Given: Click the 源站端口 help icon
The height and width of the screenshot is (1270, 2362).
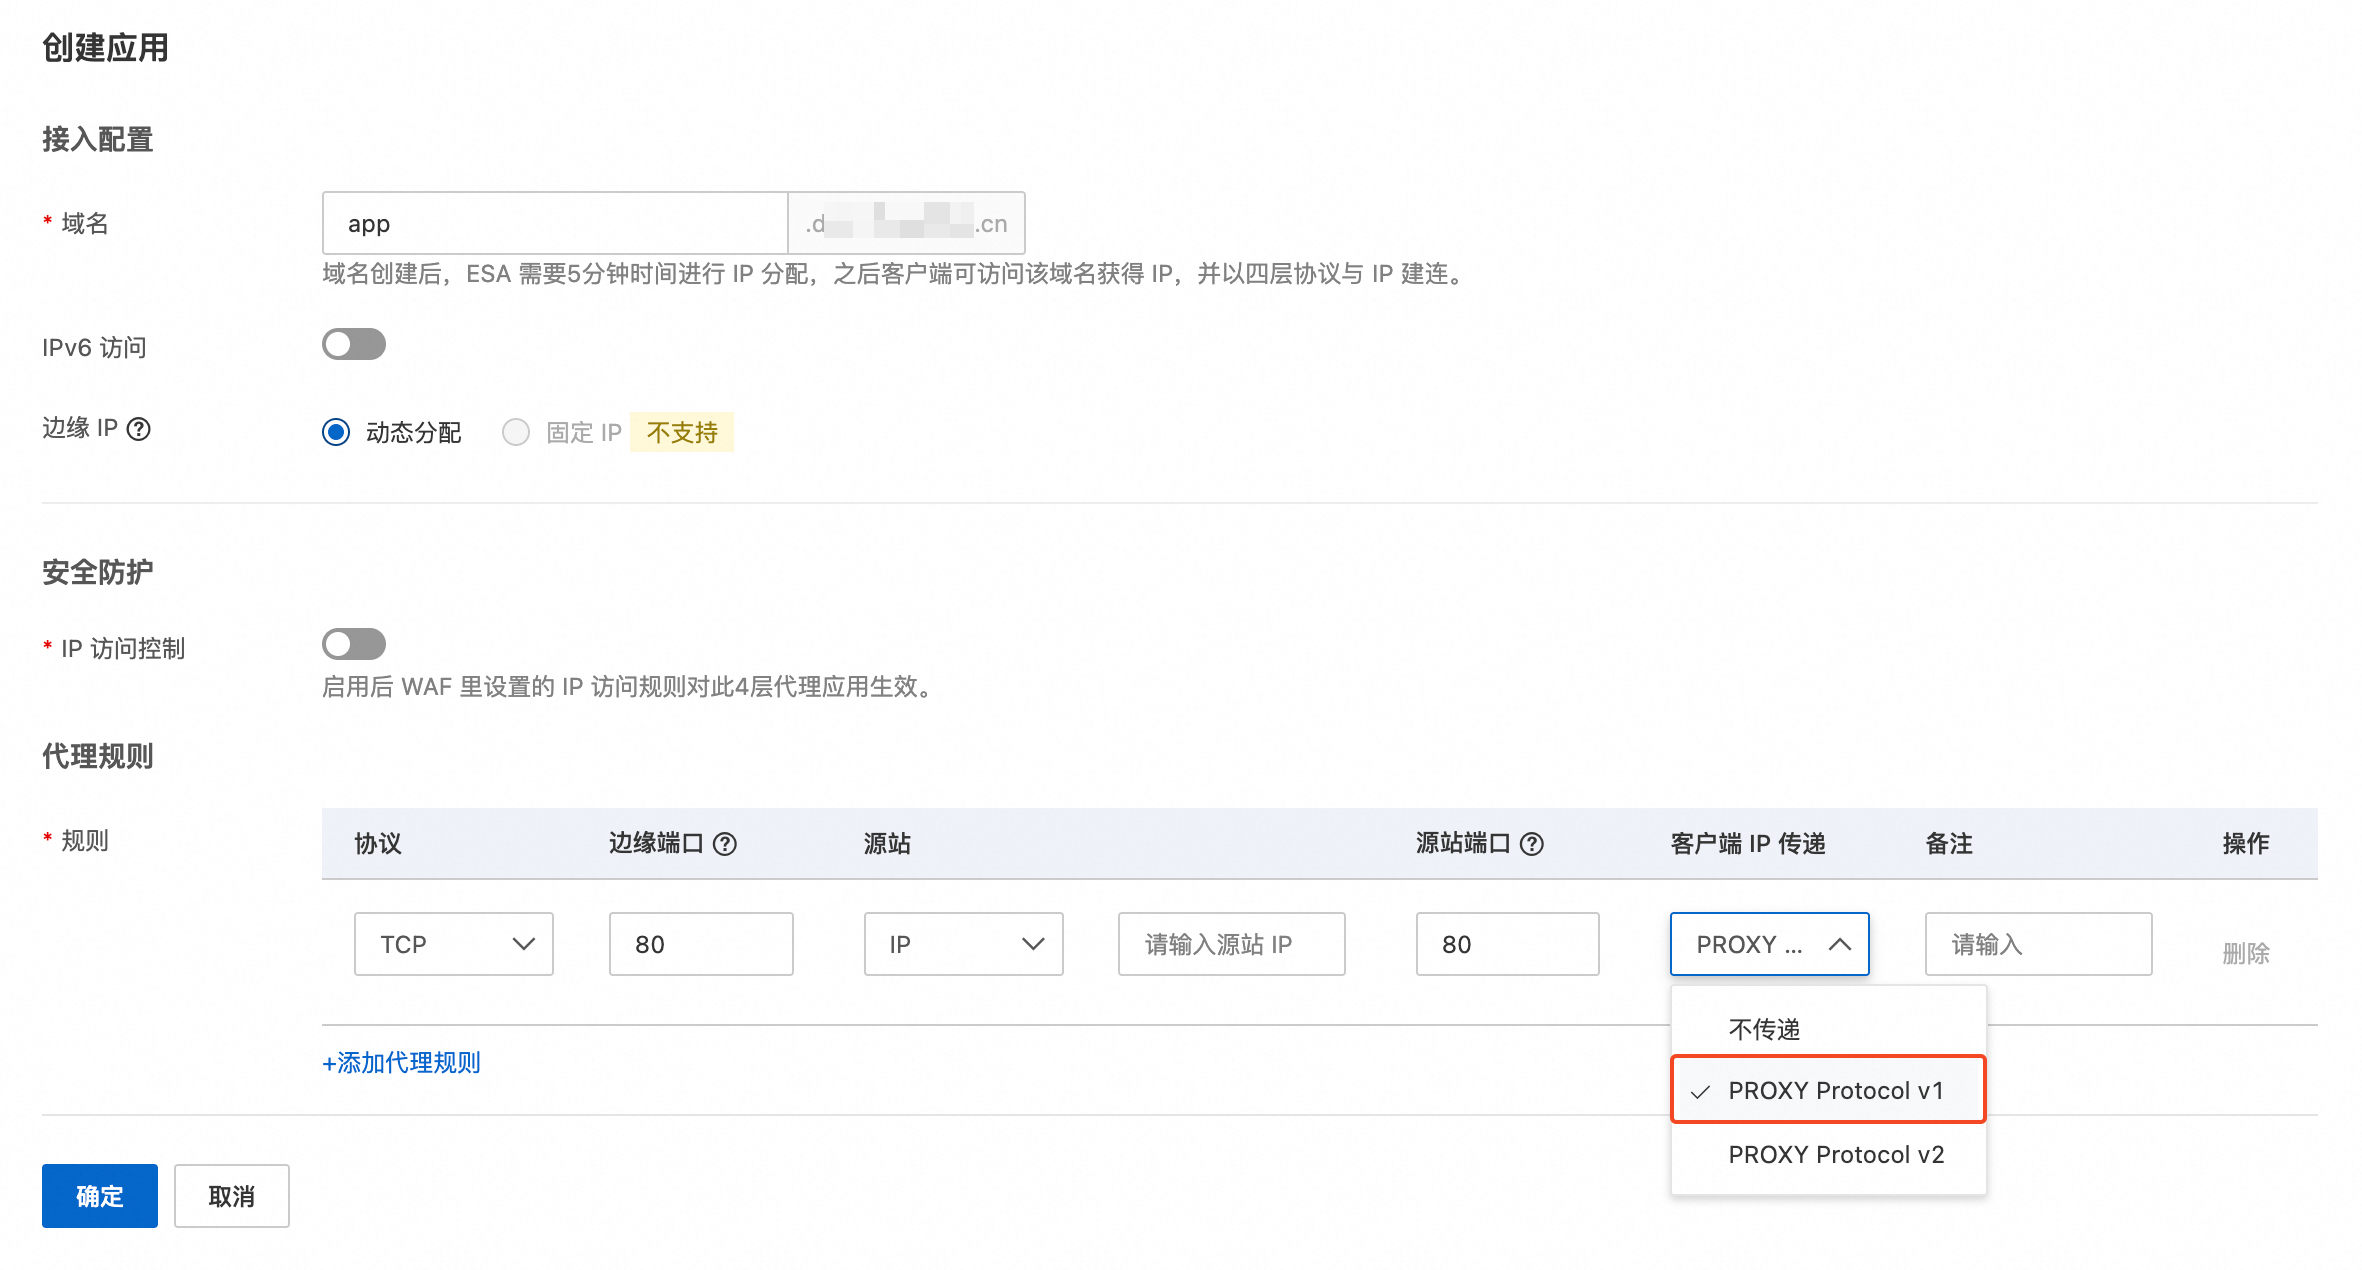Looking at the screenshot, I should [x=1533, y=844].
